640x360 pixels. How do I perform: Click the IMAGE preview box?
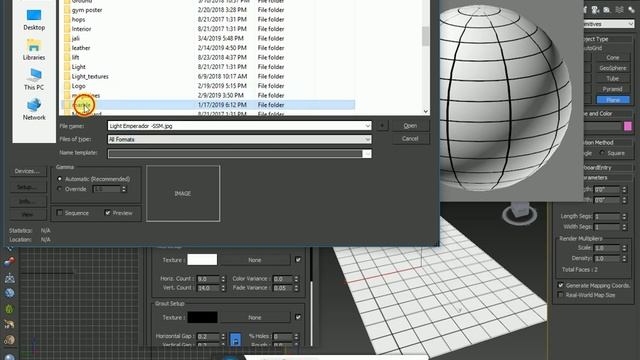coord(183,193)
